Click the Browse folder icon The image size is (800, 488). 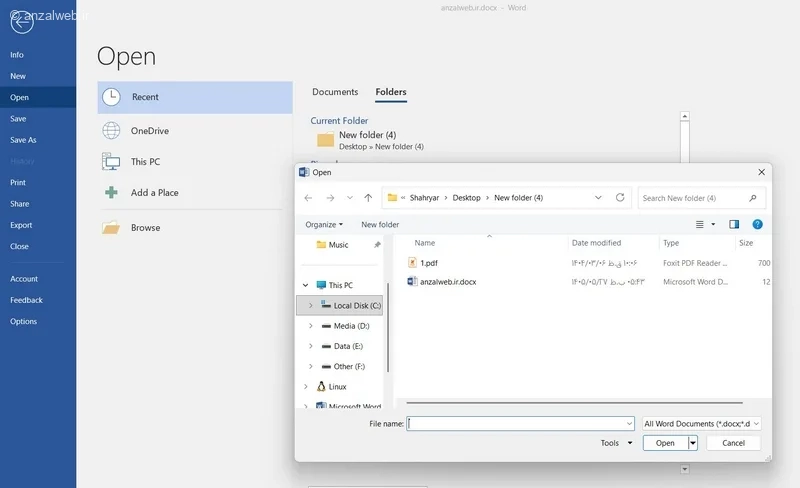111,228
